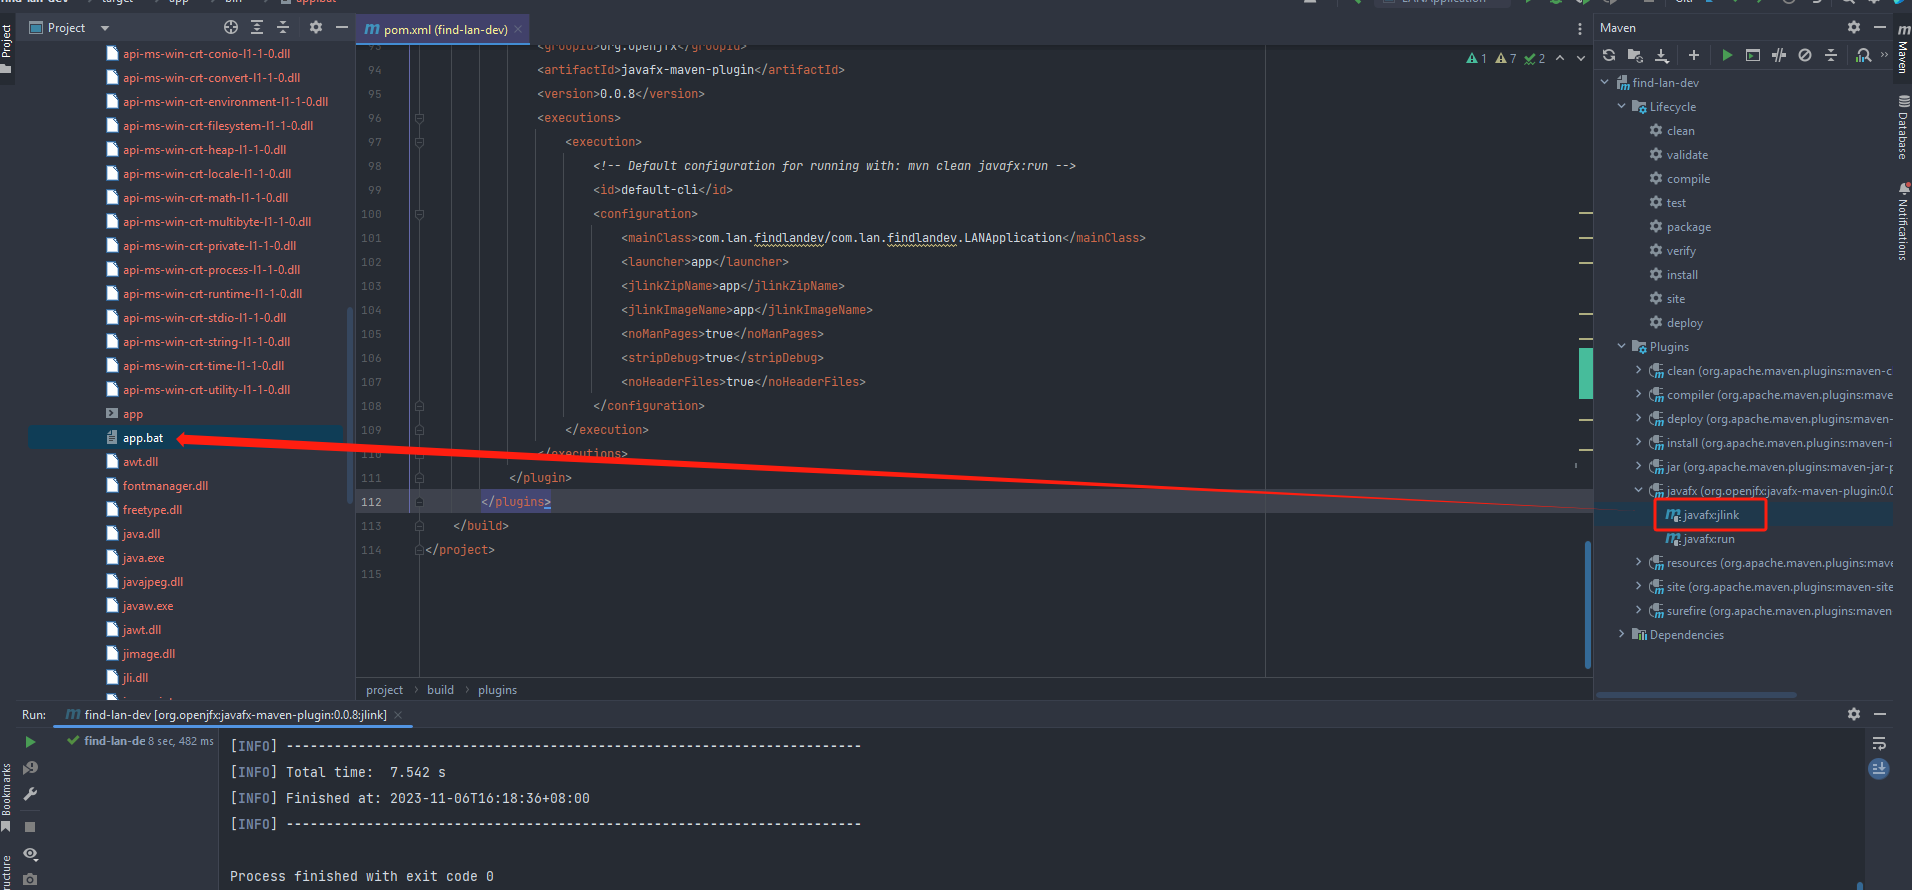The height and width of the screenshot is (890, 1912).
Task: Click the camera icon in the Run panel
Action: [30, 879]
